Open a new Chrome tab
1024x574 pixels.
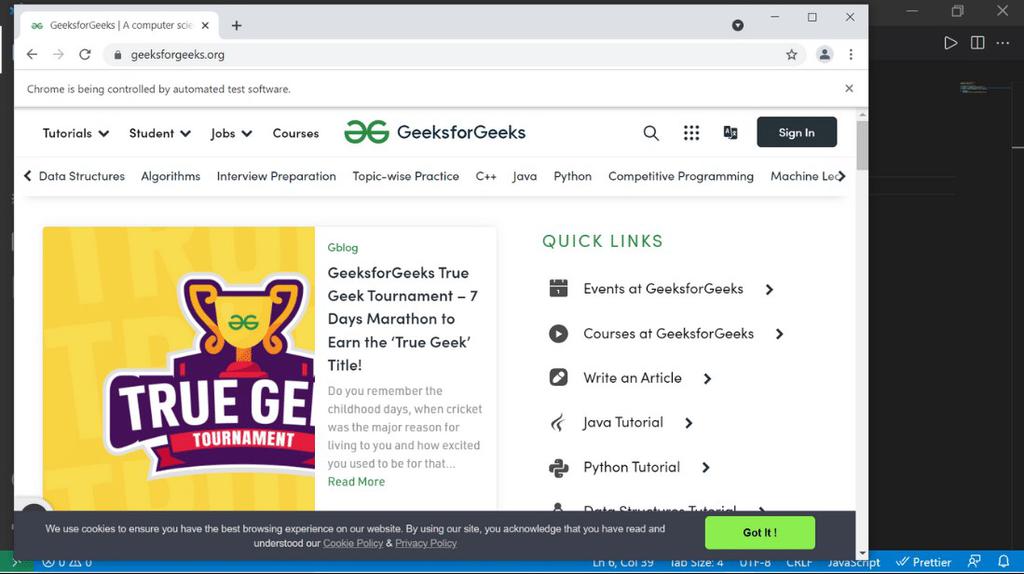point(236,25)
